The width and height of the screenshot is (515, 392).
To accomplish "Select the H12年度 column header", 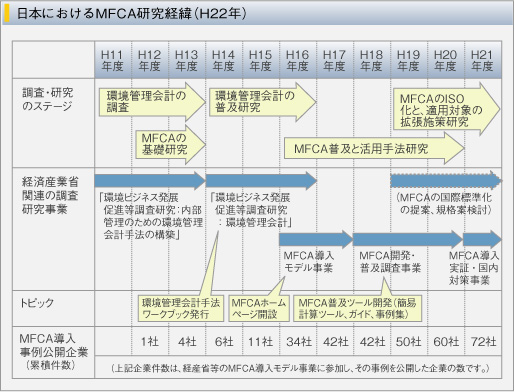I will [150, 60].
